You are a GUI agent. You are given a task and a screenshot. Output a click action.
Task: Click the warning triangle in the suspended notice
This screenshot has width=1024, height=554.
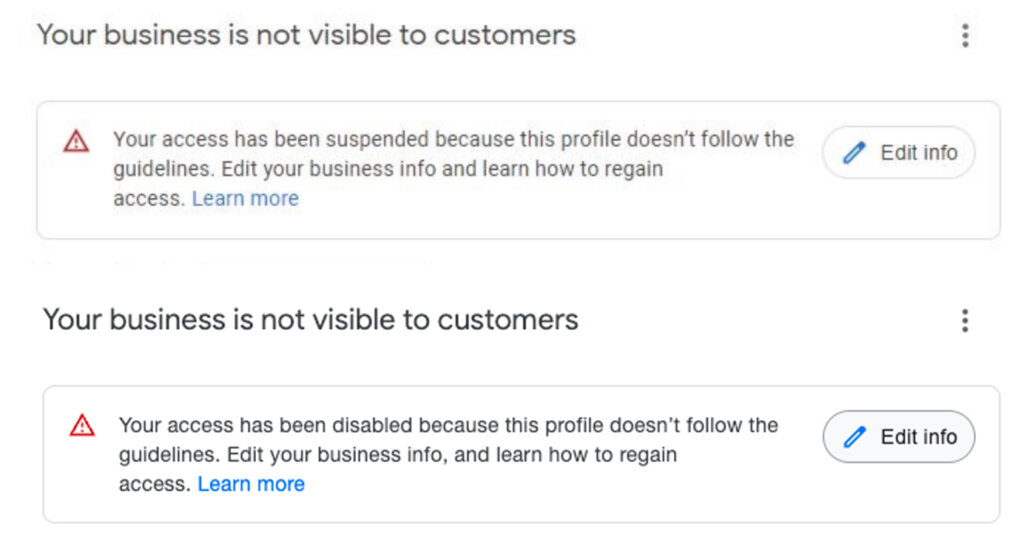click(x=76, y=141)
